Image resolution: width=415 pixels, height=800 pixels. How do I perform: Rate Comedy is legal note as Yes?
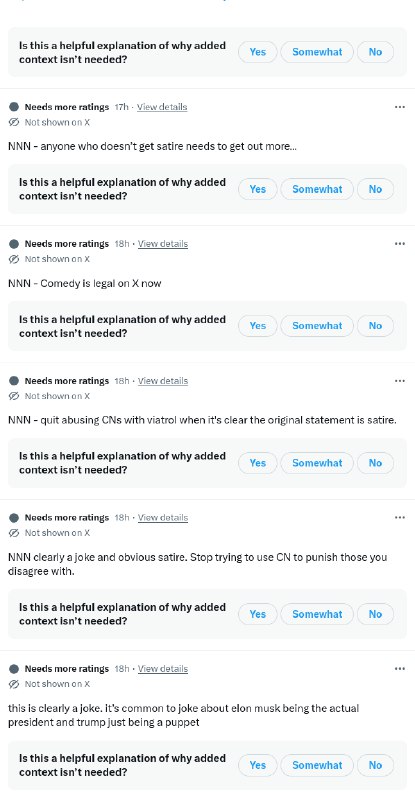point(258,326)
